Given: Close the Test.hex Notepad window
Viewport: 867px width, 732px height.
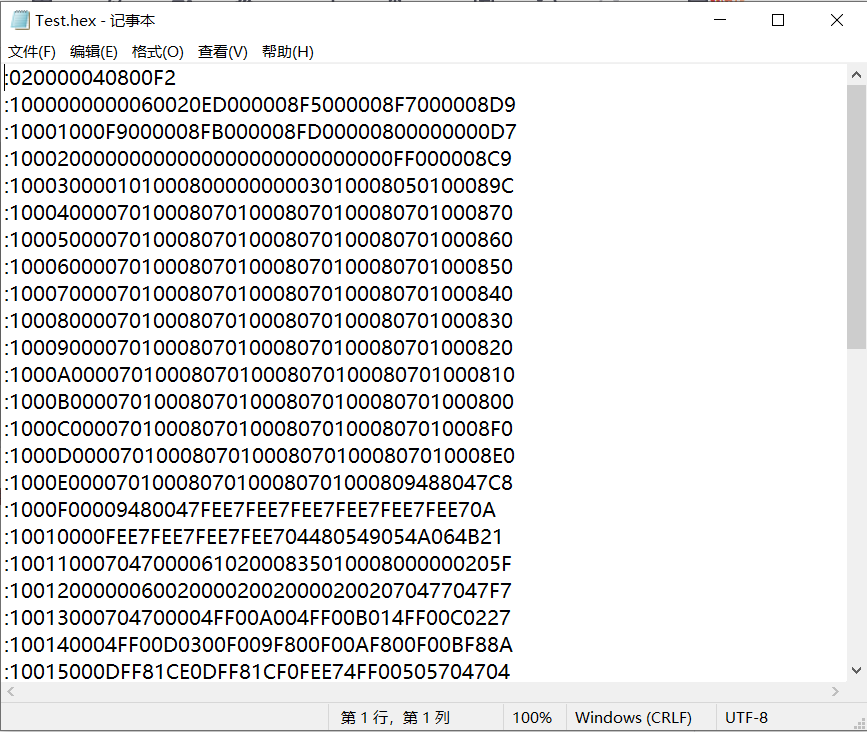Looking at the screenshot, I should tap(837, 20).
